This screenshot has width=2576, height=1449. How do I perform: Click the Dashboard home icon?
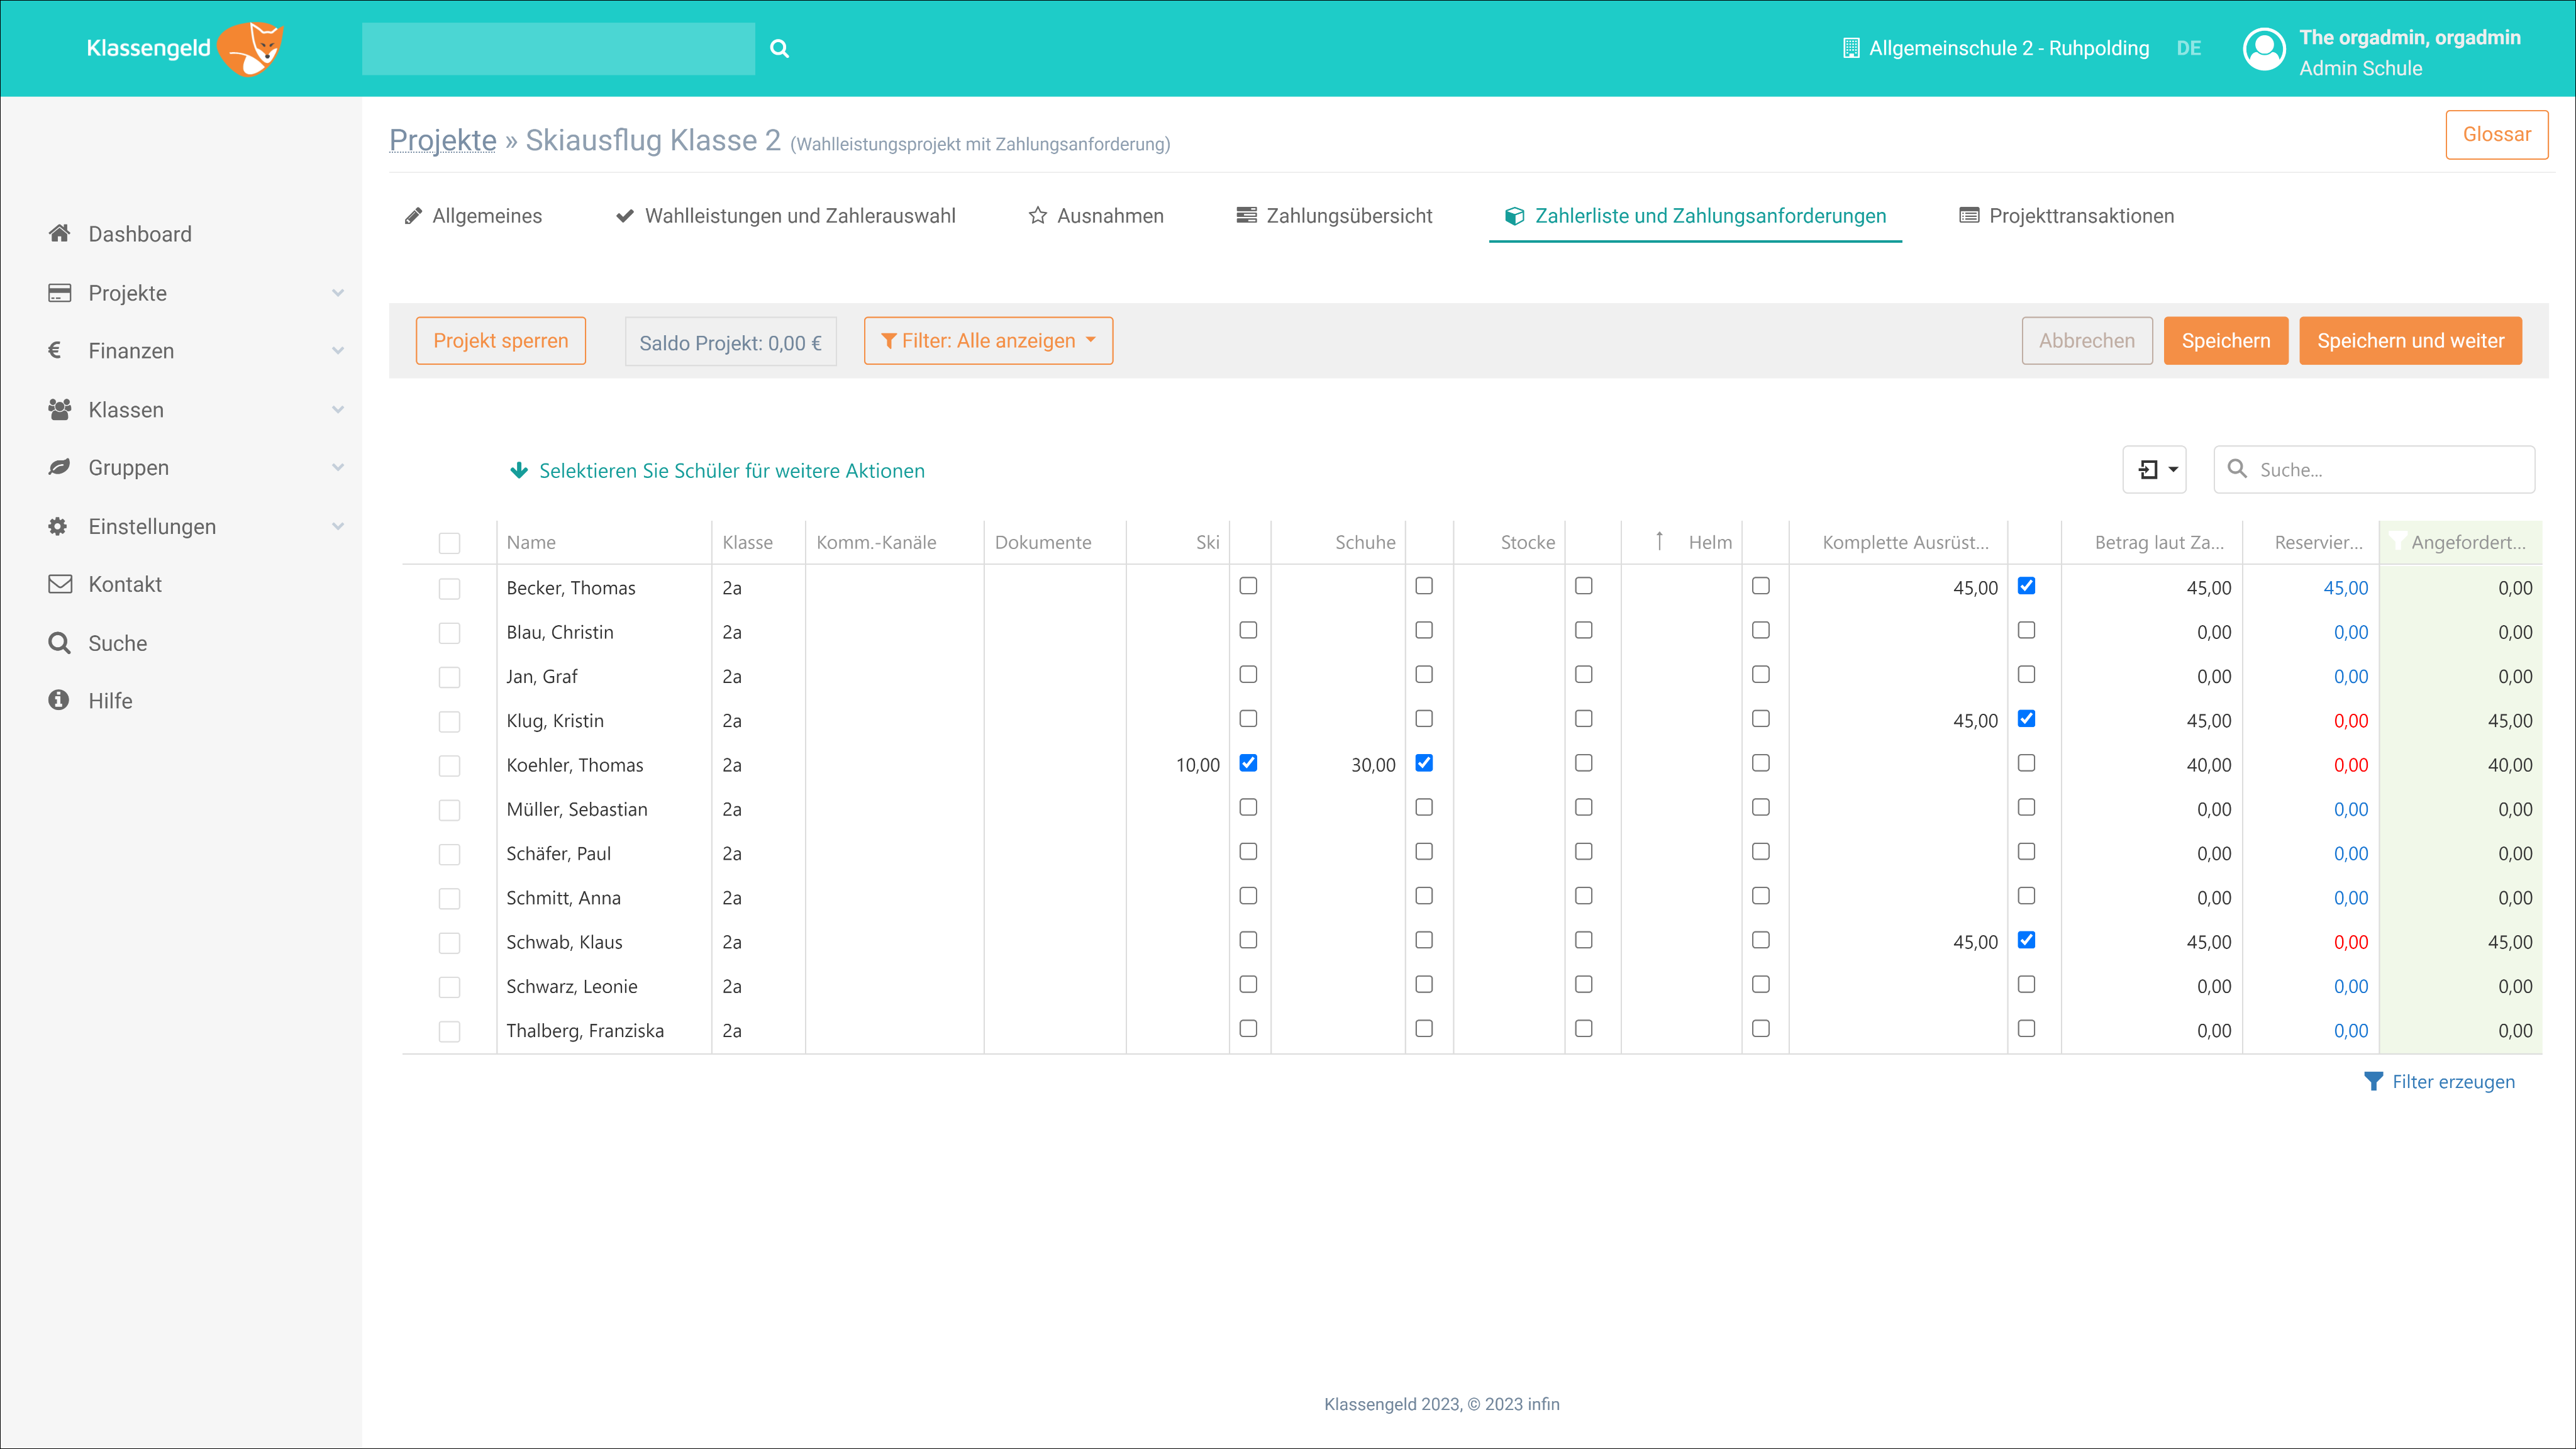pyautogui.click(x=59, y=233)
